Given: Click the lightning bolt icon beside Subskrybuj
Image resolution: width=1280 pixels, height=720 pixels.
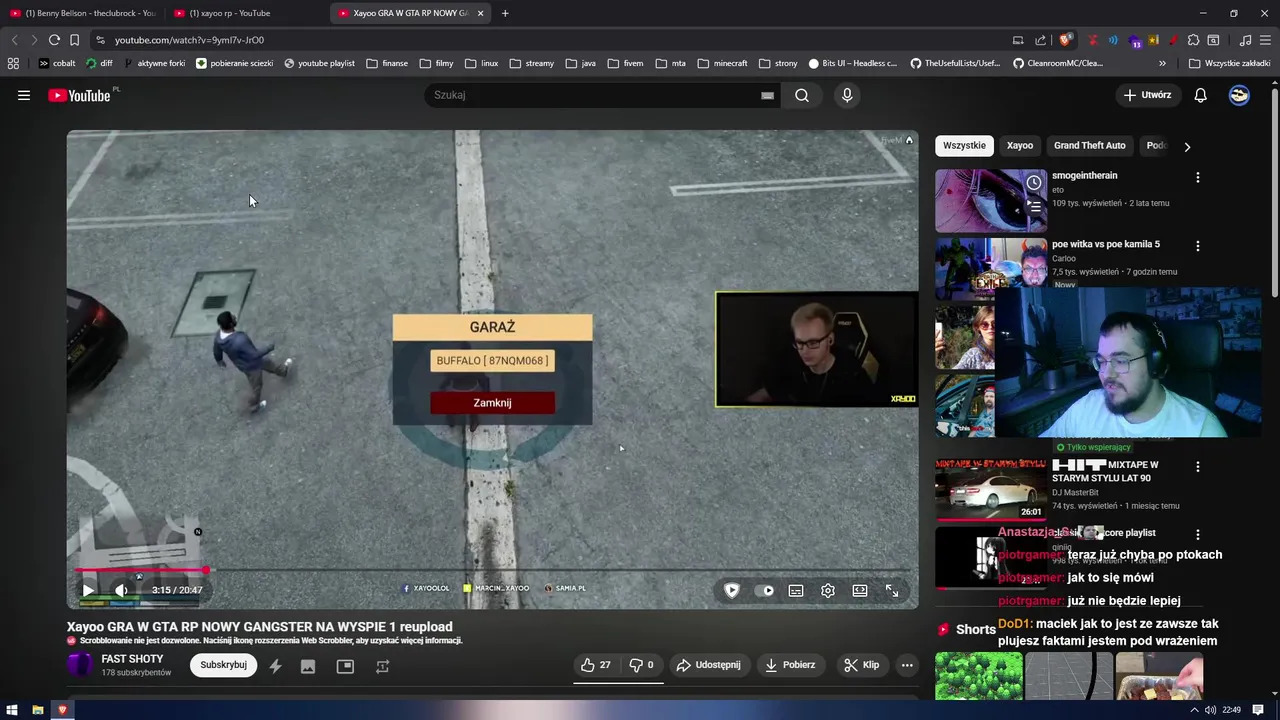Looking at the screenshot, I should [275, 666].
